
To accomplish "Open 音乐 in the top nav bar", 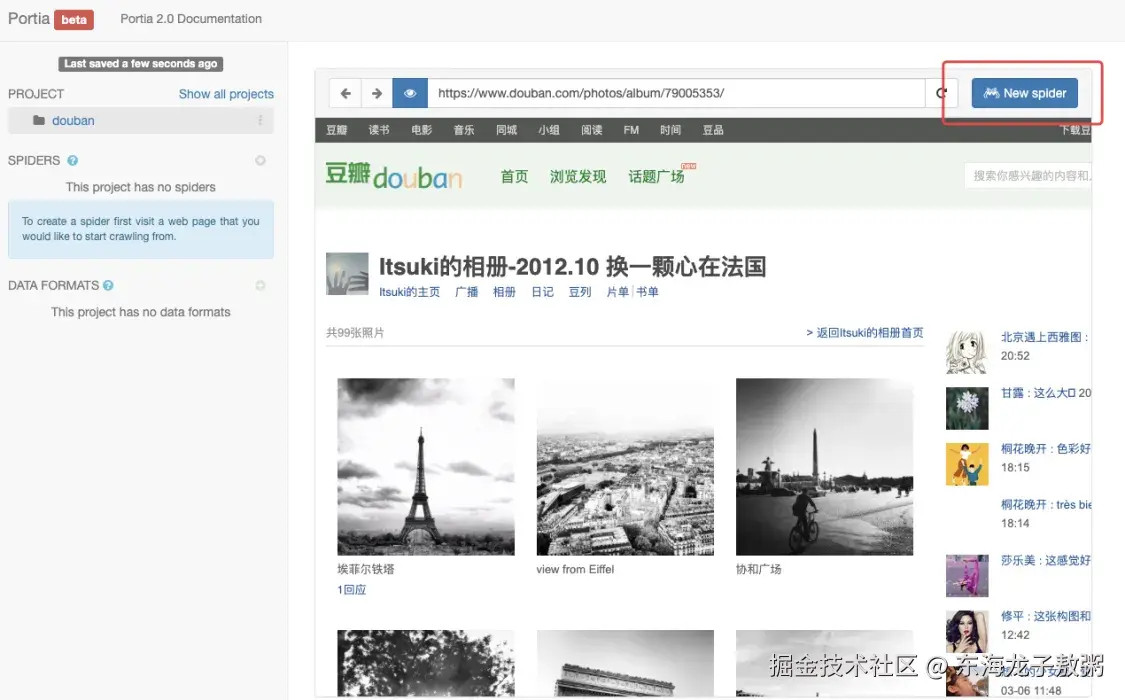I will tap(463, 130).
